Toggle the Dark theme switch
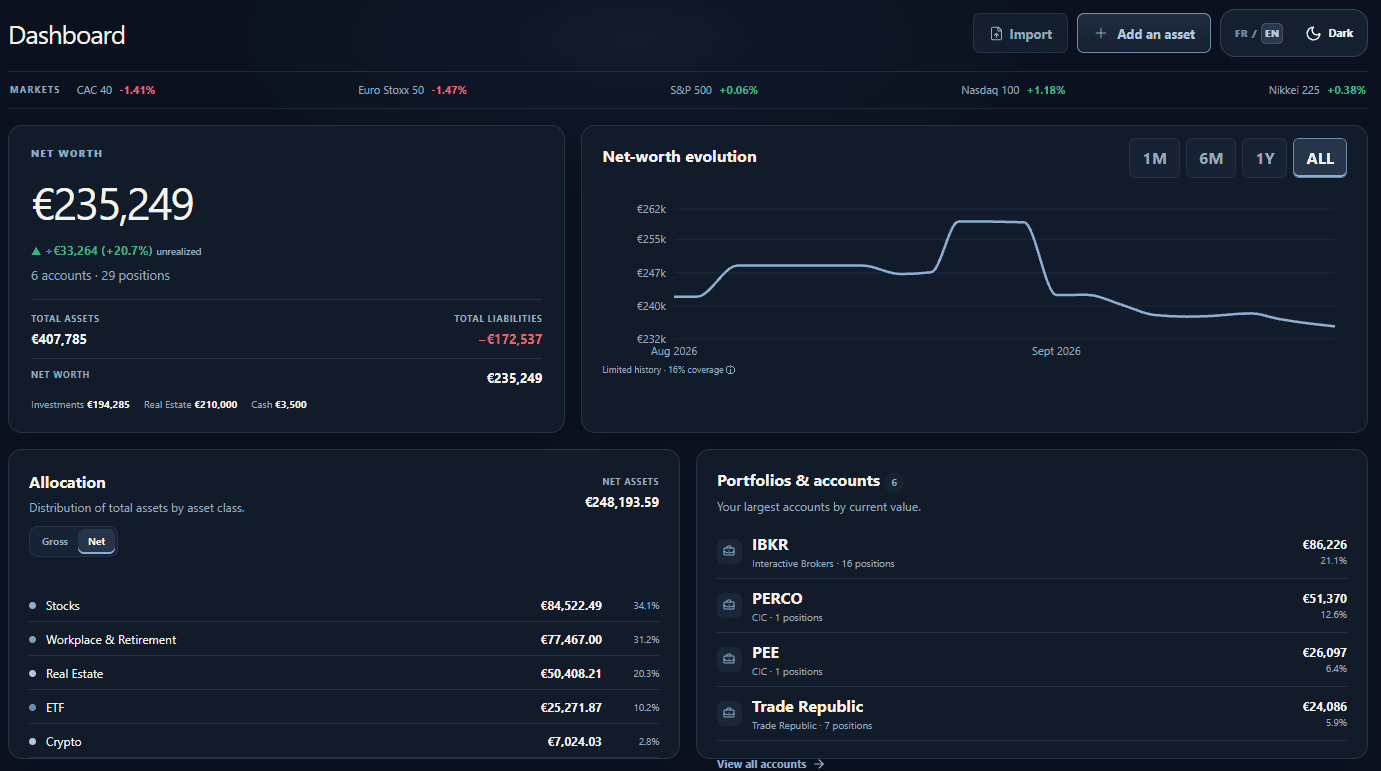Screen dimensions: 1381x771 click(x=1330, y=34)
